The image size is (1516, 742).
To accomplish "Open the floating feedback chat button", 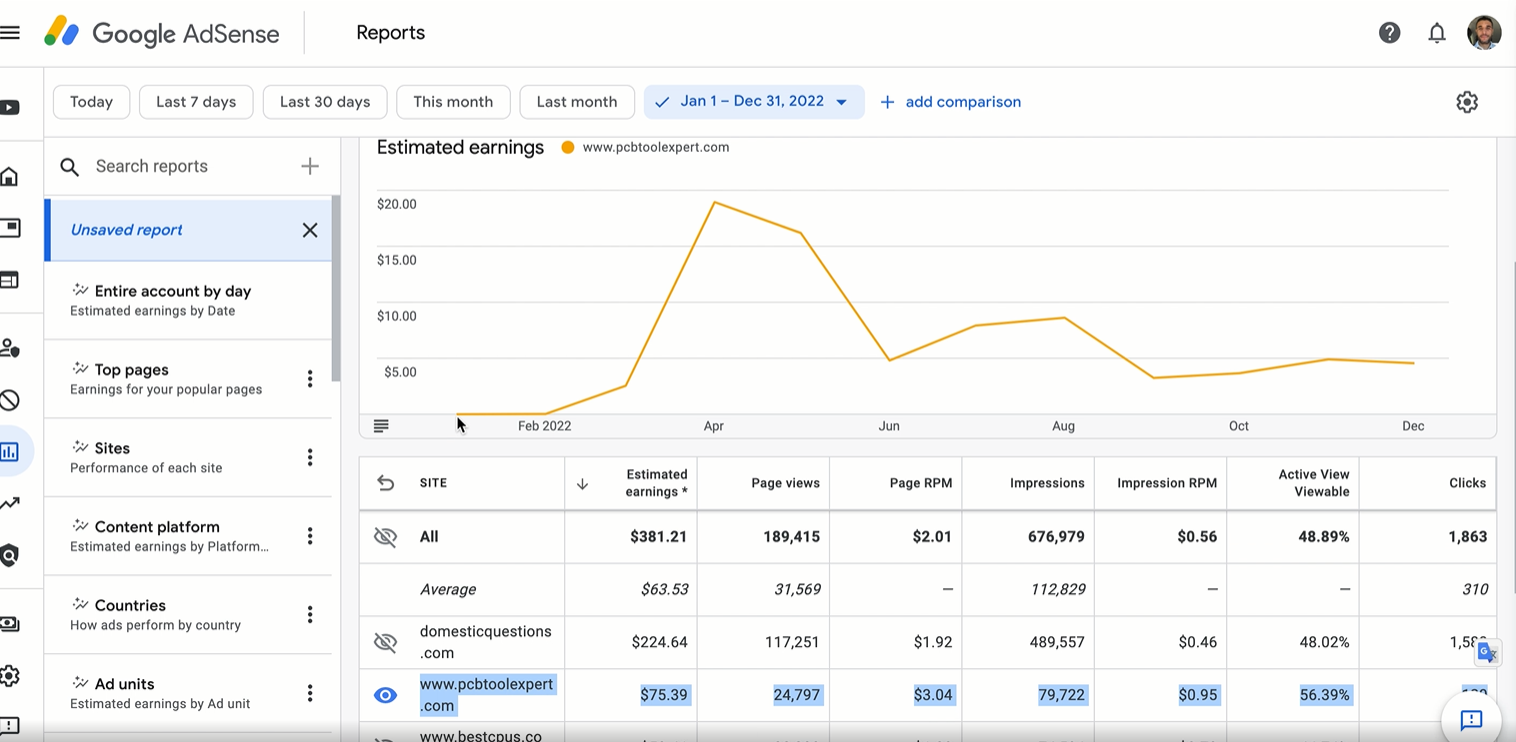I will pos(1471,720).
